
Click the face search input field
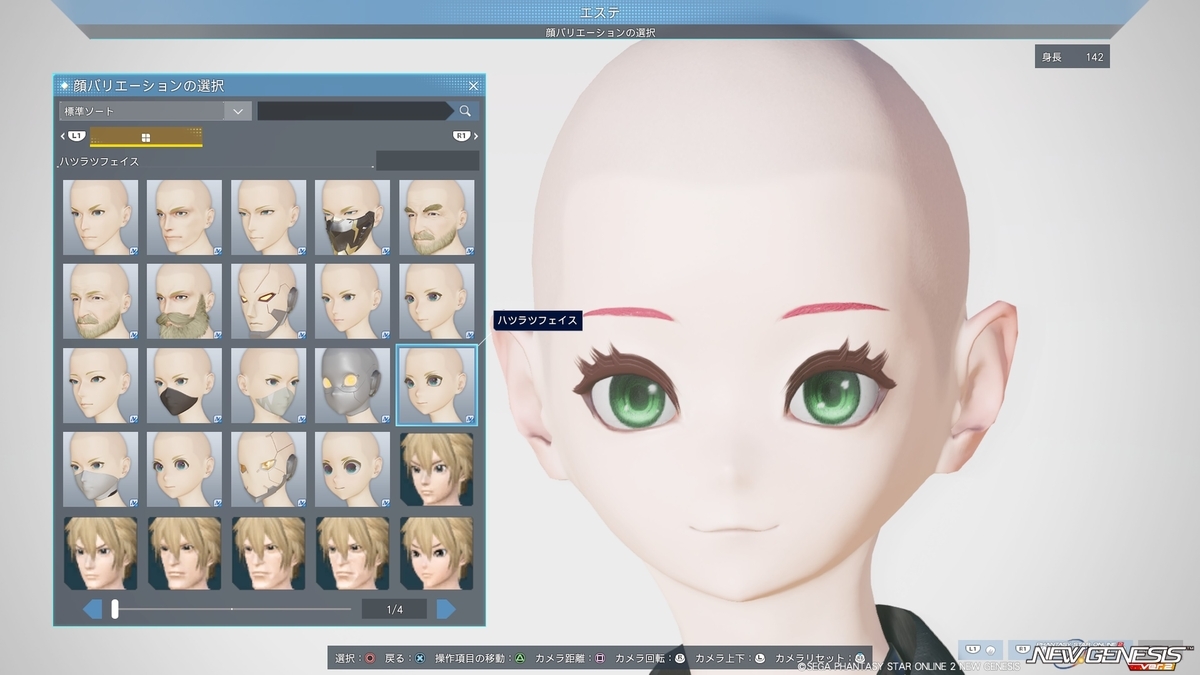pyautogui.click(x=354, y=111)
